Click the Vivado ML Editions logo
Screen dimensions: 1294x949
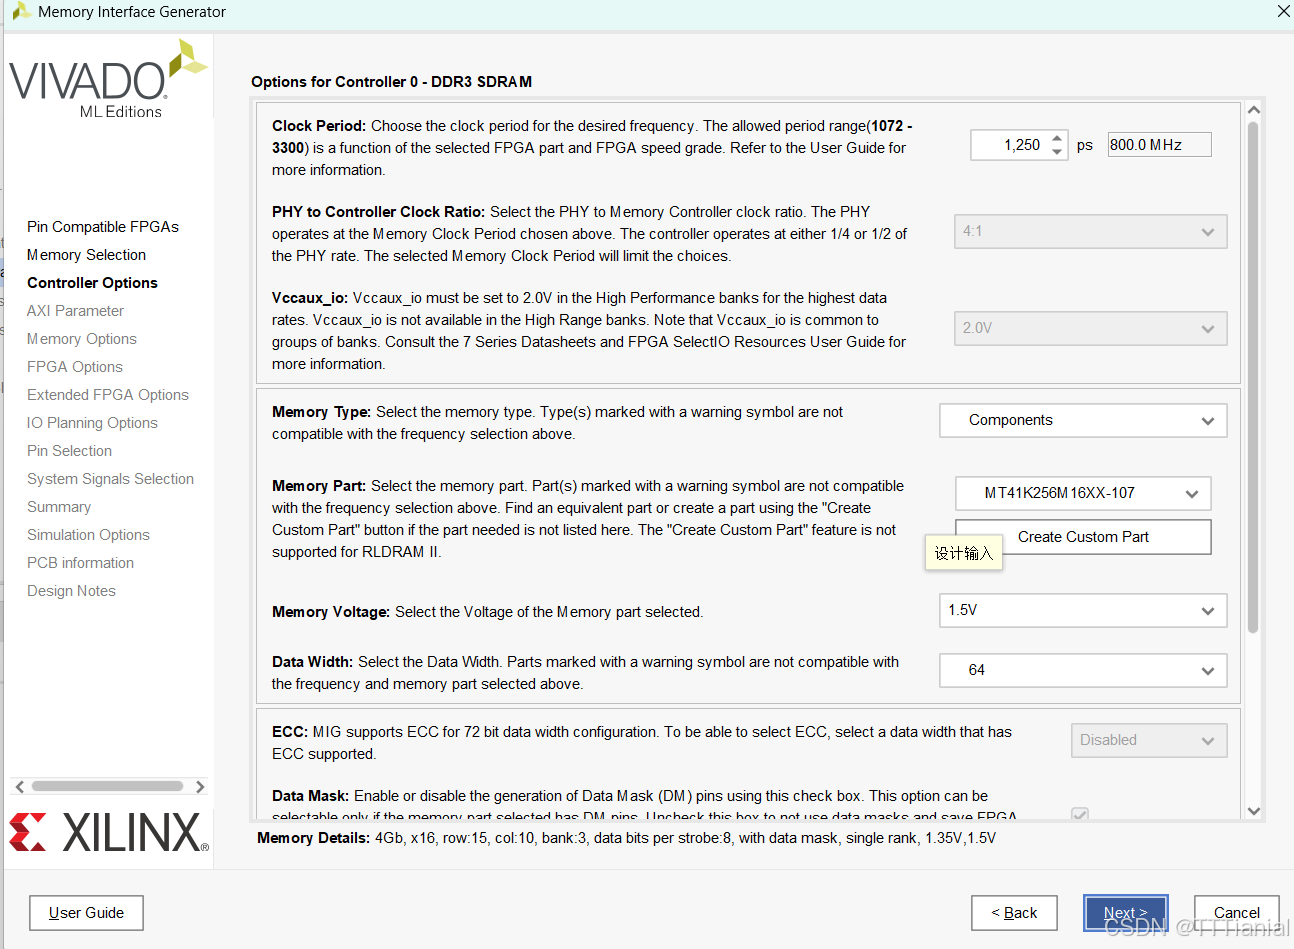[108, 79]
